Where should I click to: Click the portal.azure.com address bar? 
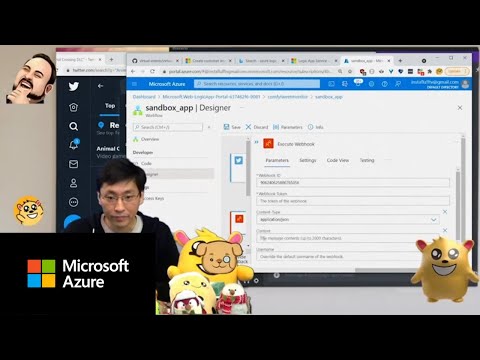(248, 71)
